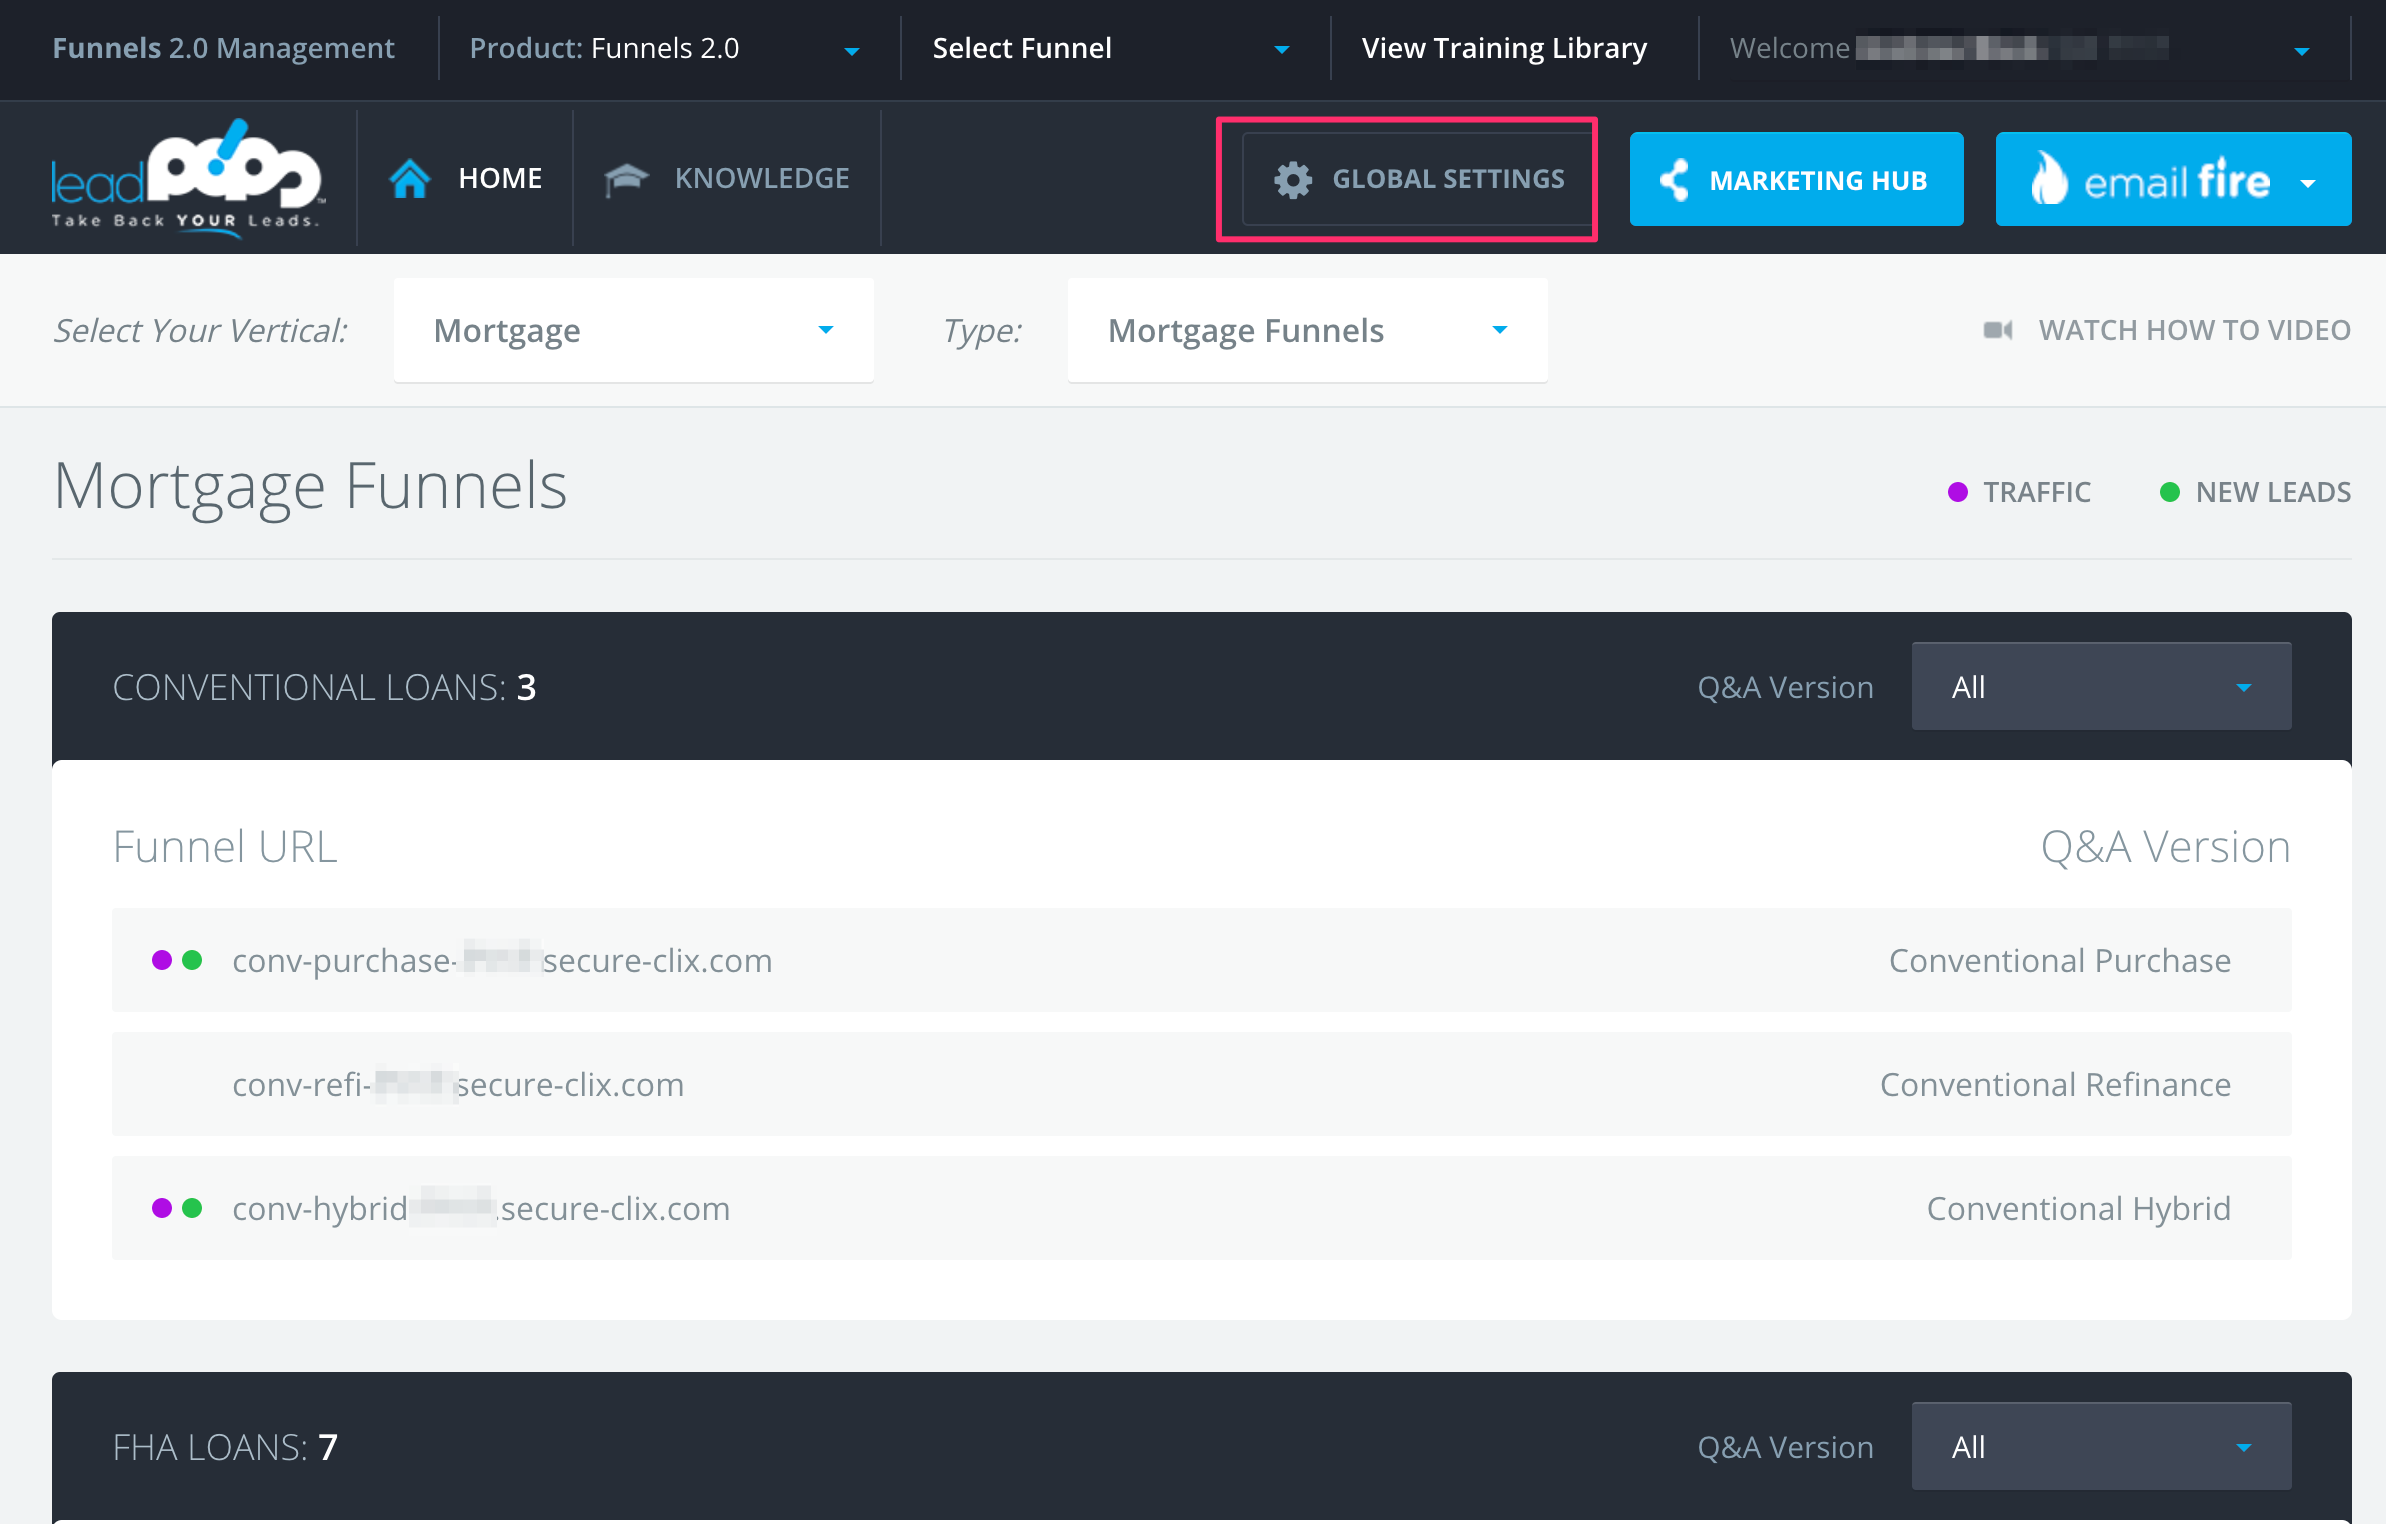
Task: Click the green New Leads legend dot
Action: [2170, 492]
